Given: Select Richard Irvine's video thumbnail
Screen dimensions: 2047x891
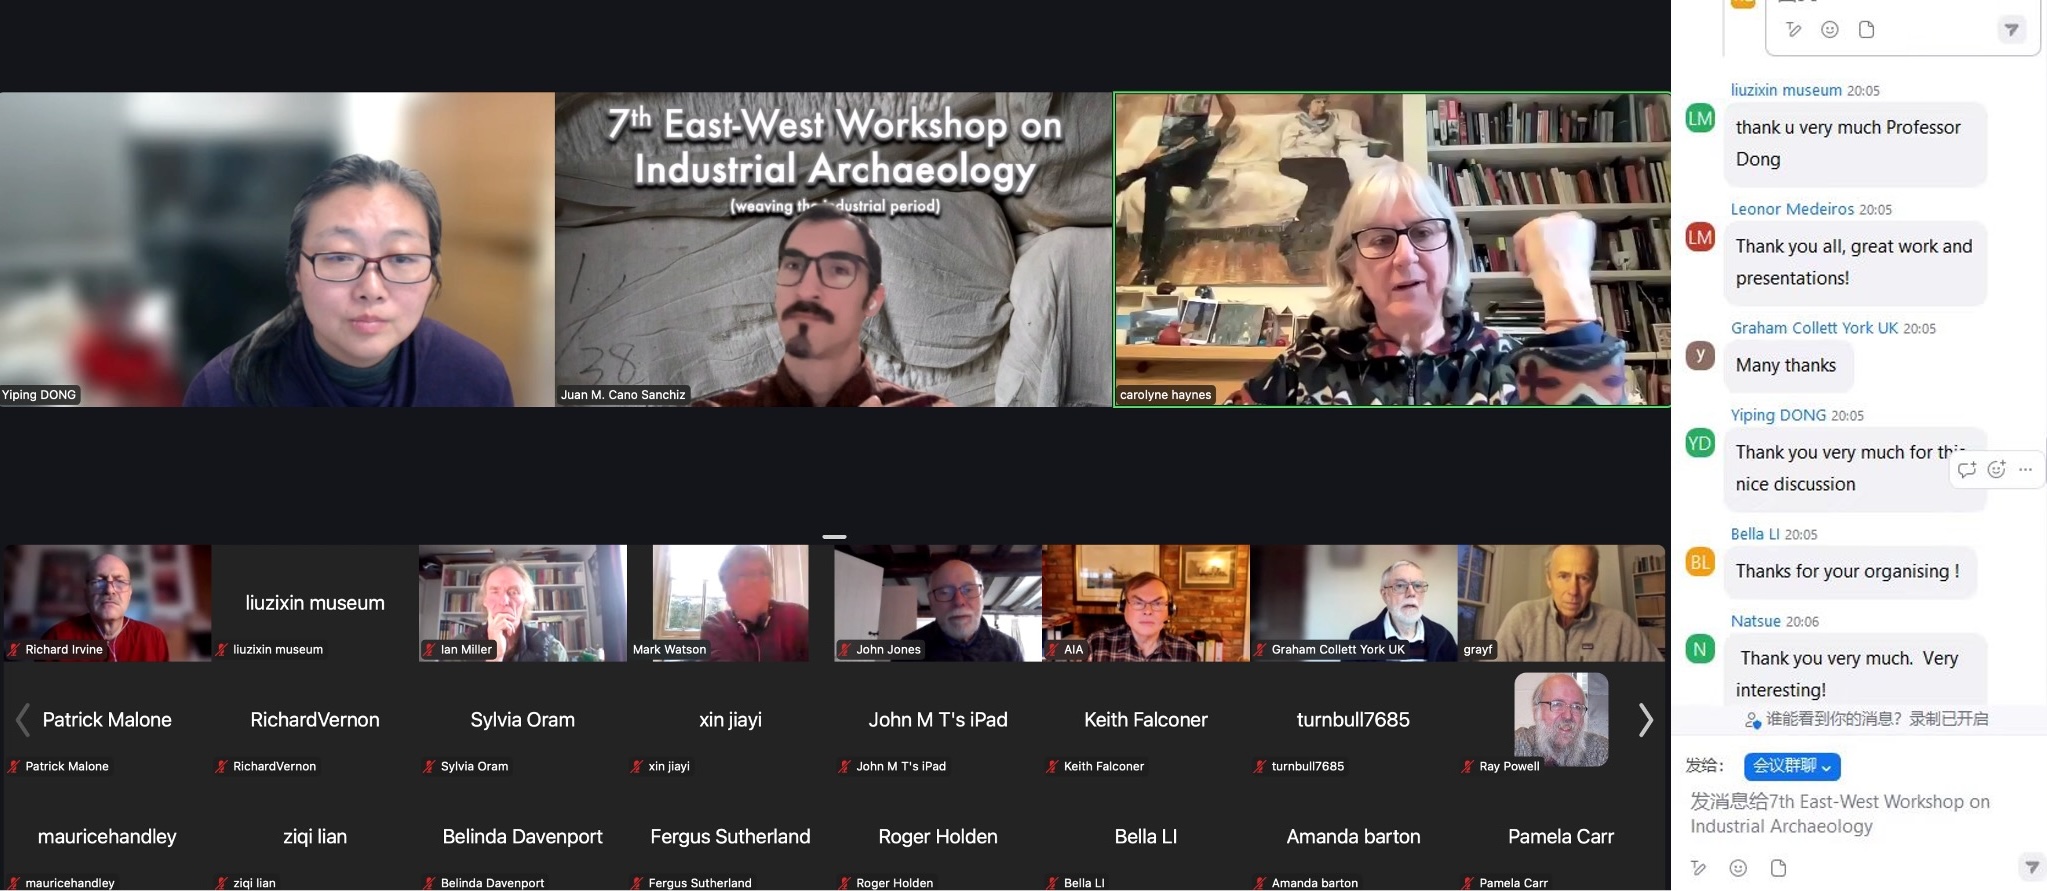Looking at the screenshot, I should click(x=107, y=603).
